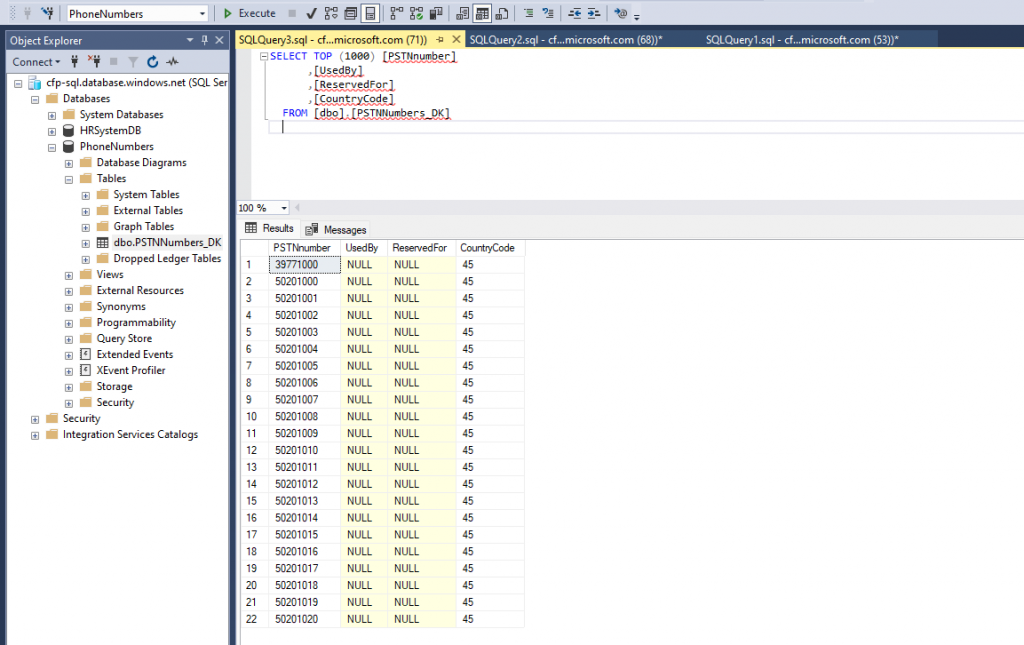This screenshot has width=1024, height=645.
Task: Click the Activity Monitor icon in Object Explorer
Action: tap(172, 62)
